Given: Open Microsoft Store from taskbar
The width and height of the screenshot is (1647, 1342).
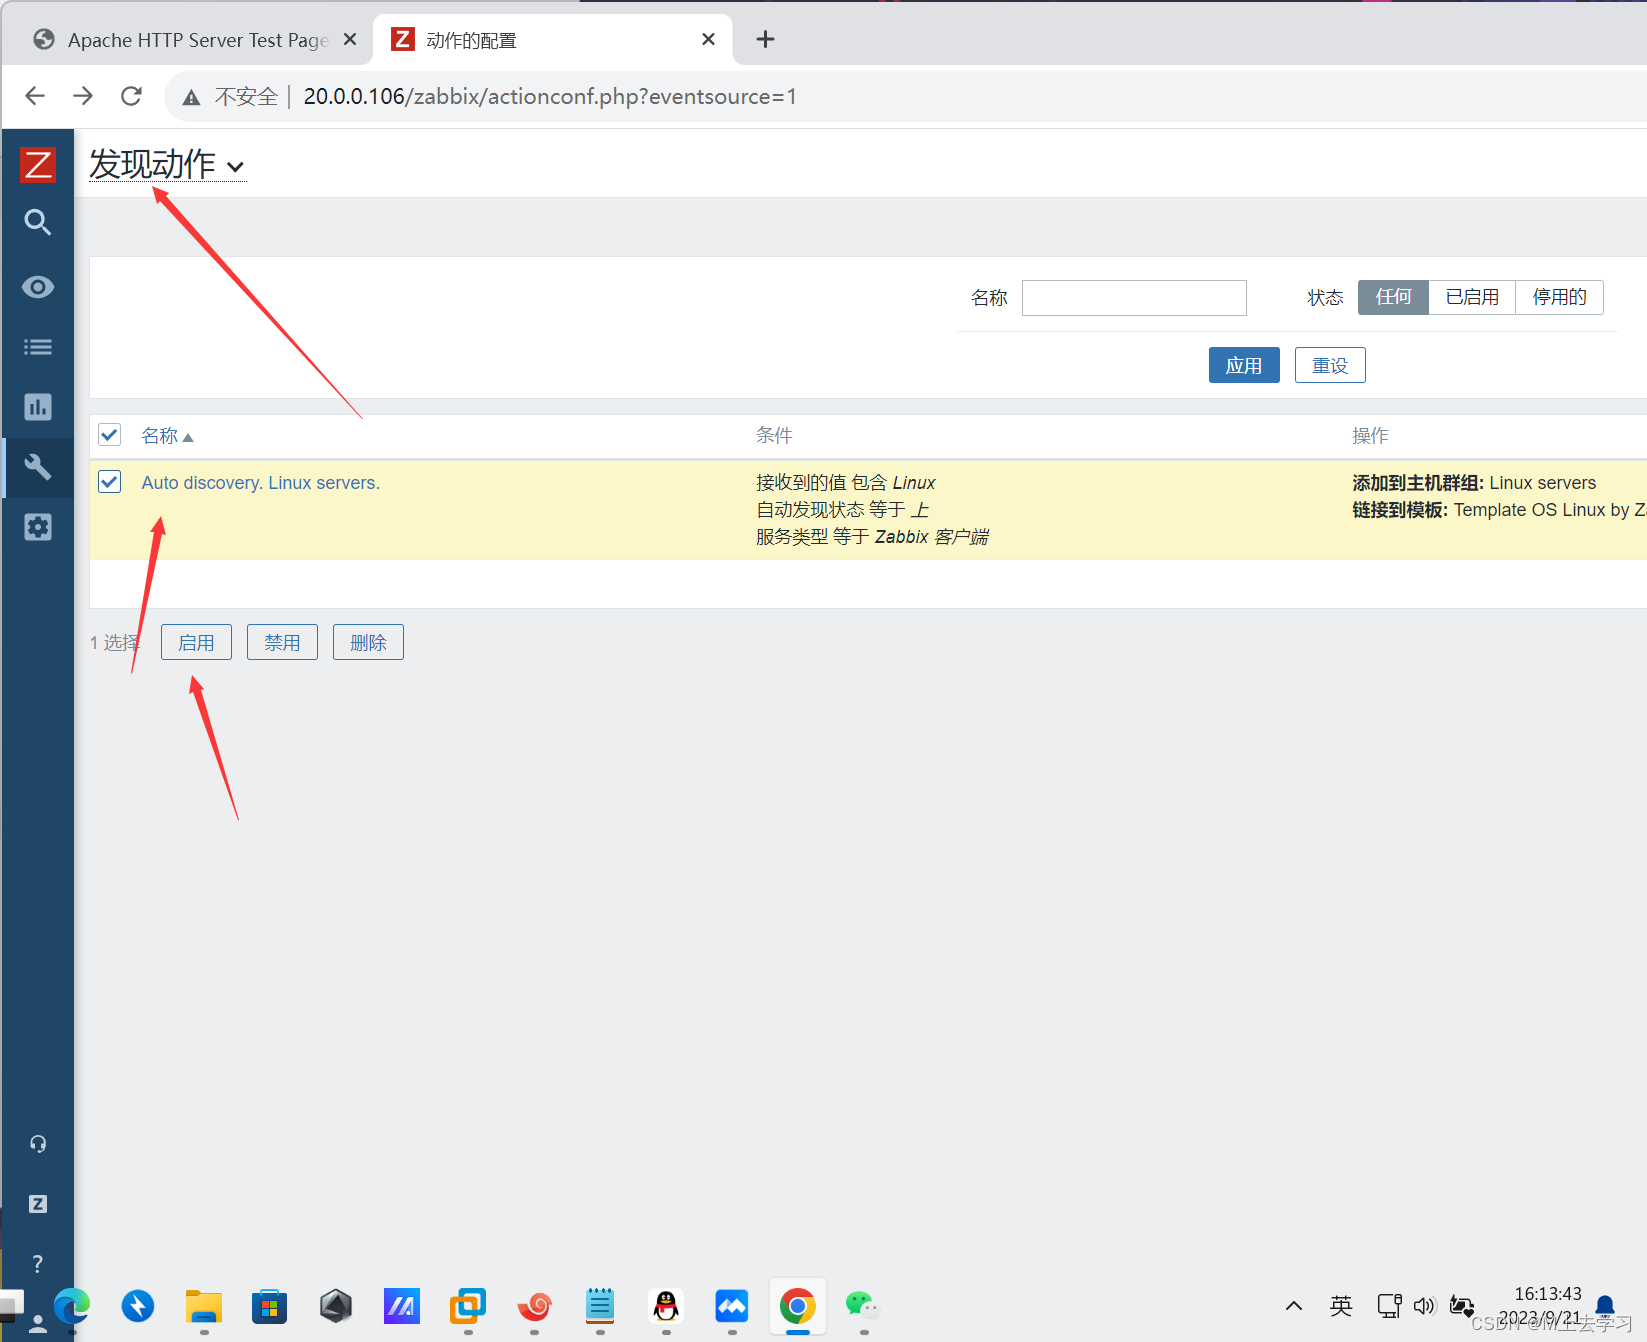Looking at the screenshot, I should [x=270, y=1306].
